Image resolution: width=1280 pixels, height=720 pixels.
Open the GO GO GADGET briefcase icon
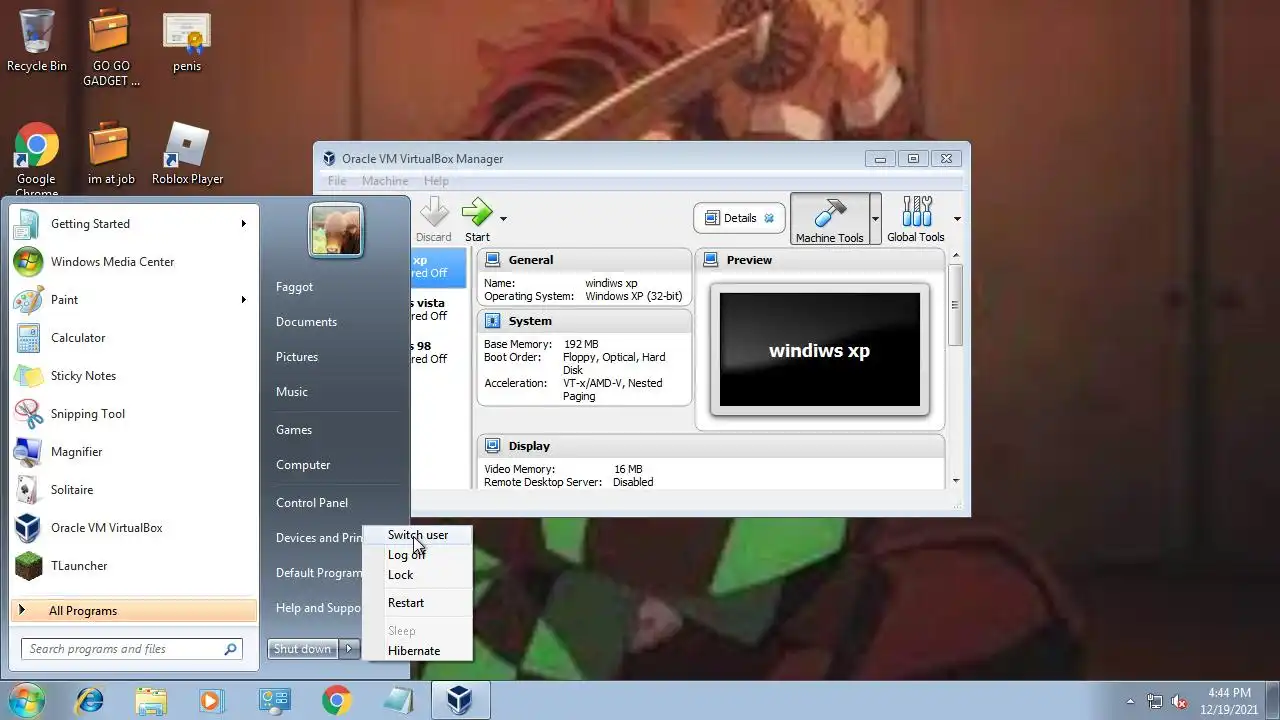110,48
